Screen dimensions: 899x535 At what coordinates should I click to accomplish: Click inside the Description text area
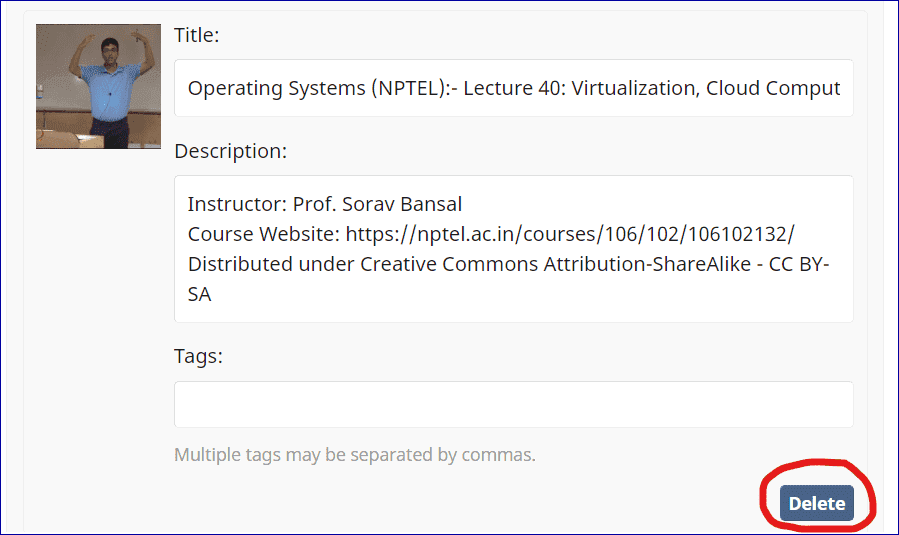pyautogui.click(x=514, y=249)
